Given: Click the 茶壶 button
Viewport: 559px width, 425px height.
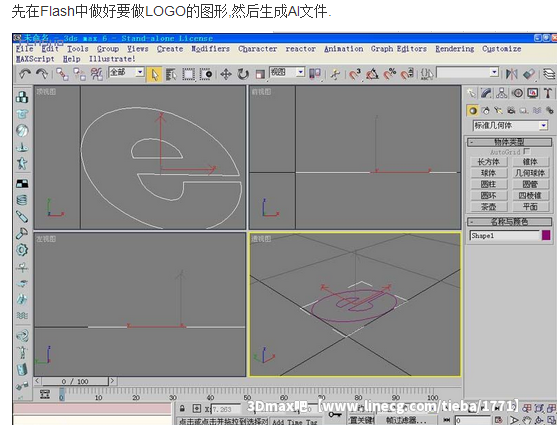Looking at the screenshot, I should (489, 206).
